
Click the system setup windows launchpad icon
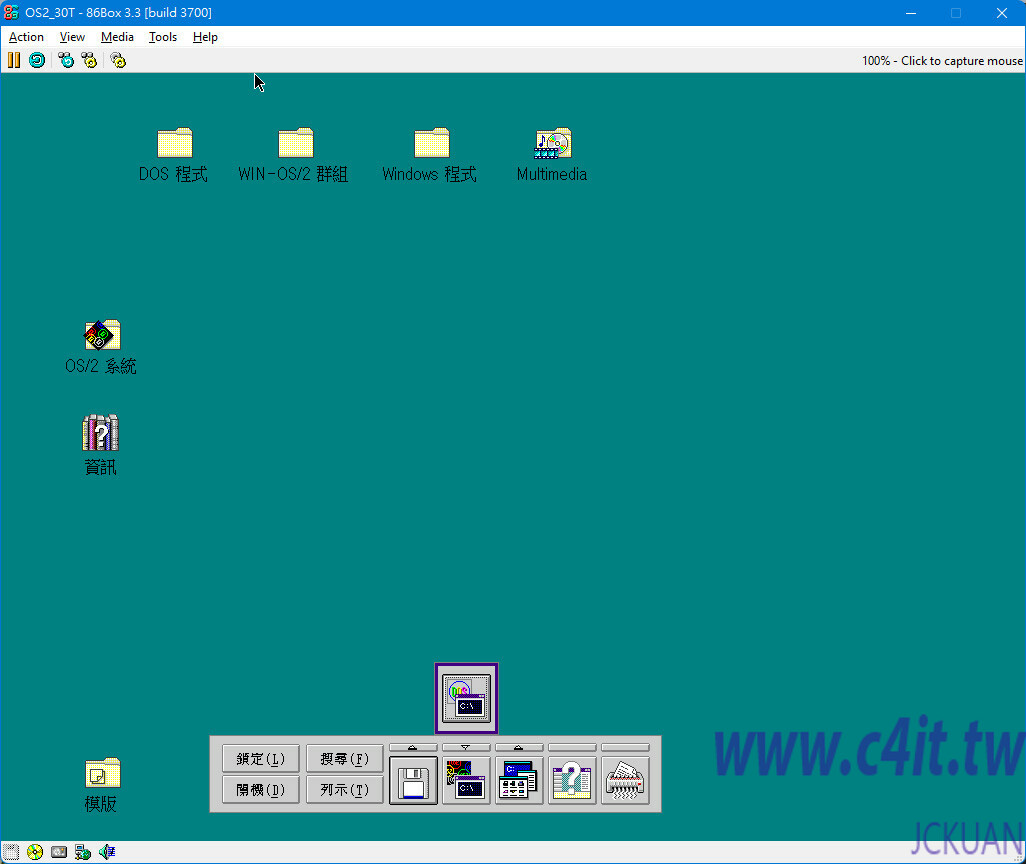[519, 781]
